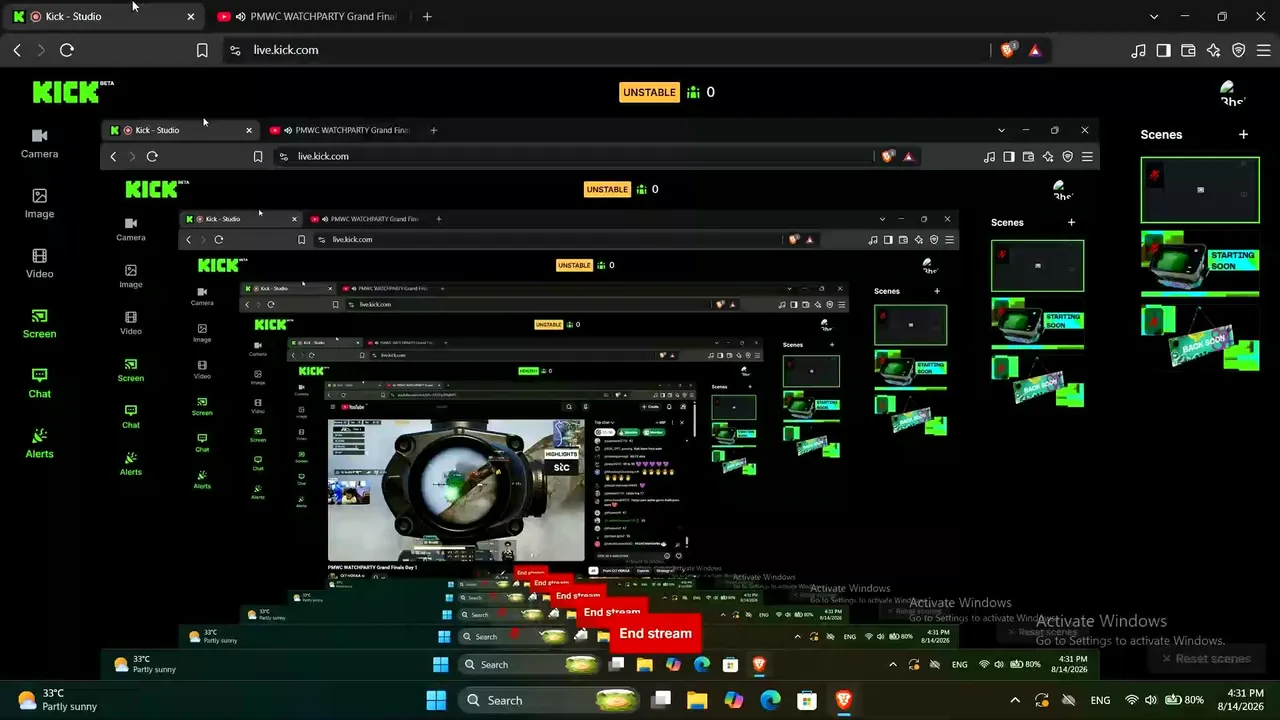
Task: Expand the browser tab search dropdown
Action: point(1154,16)
